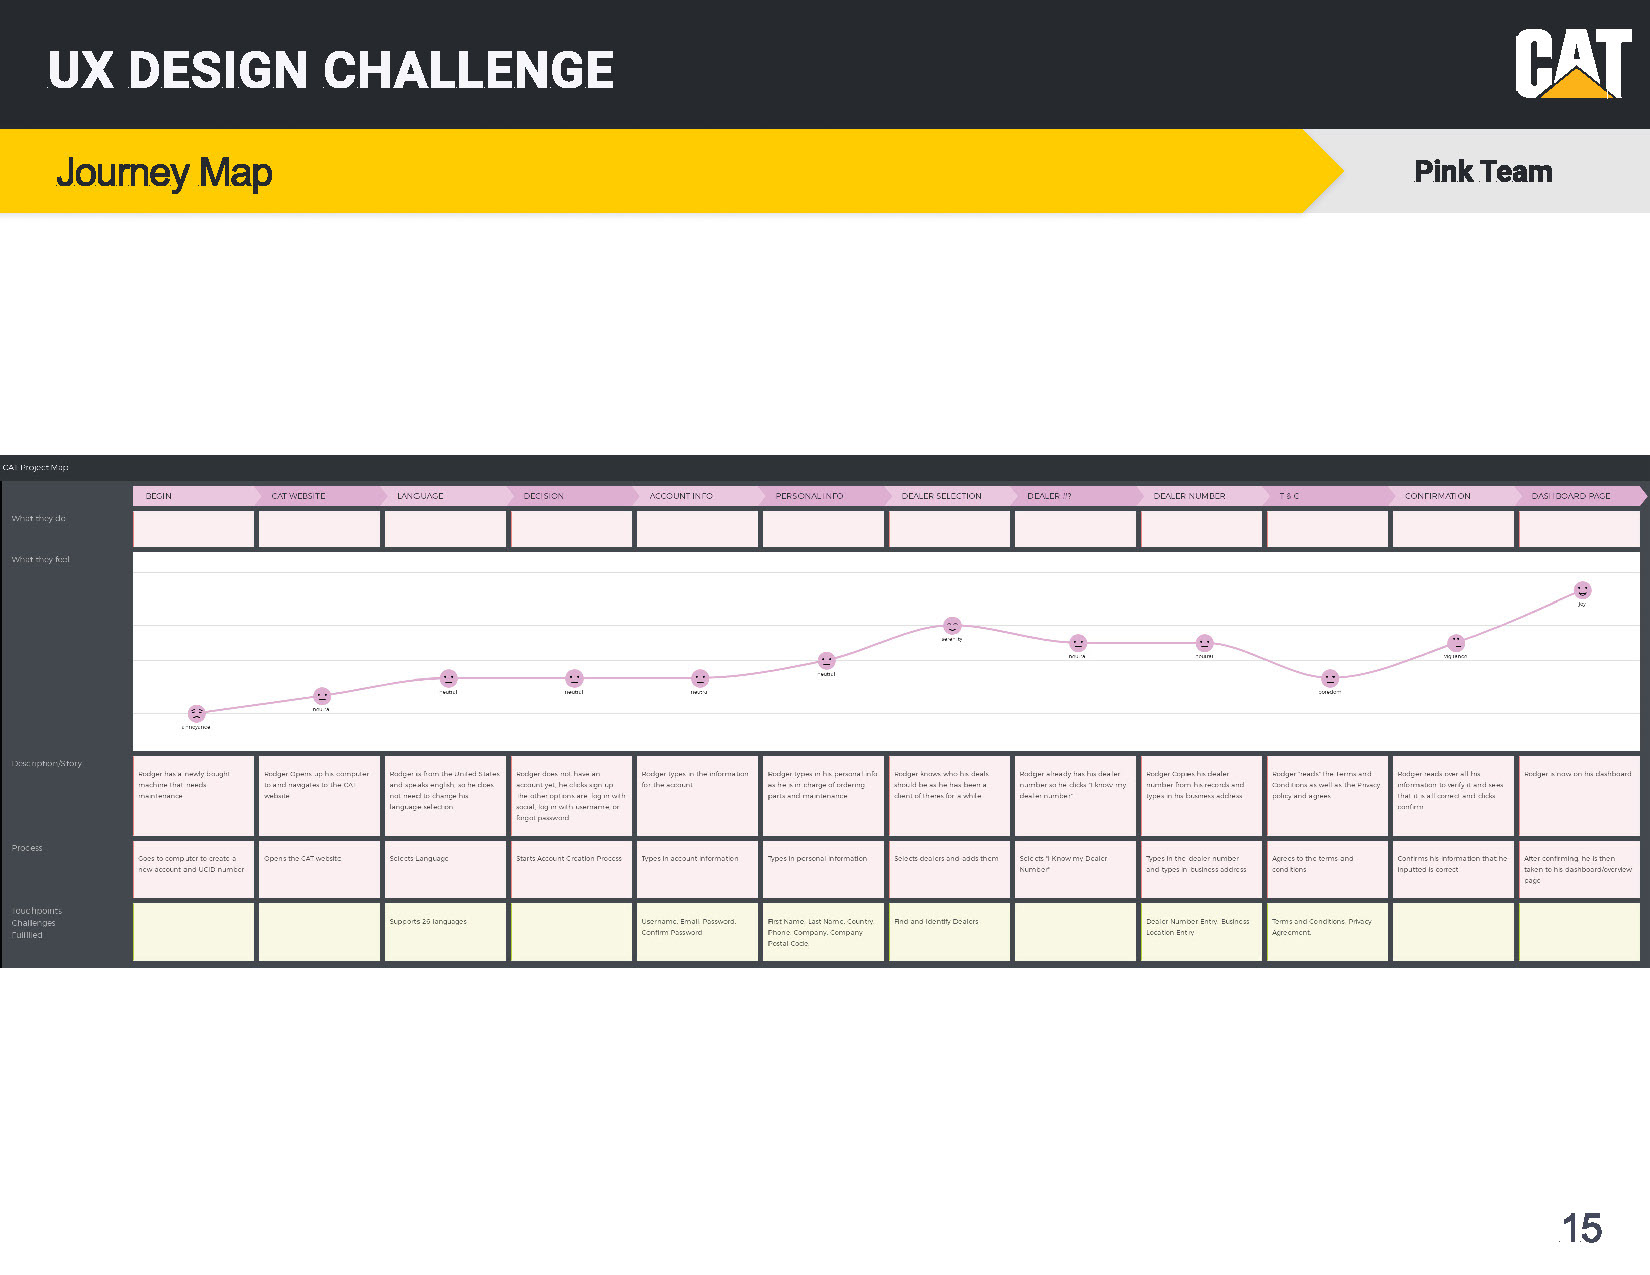Select the neutral emoji in LANGUAGE column
This screenshot has height=1275, width=1650.
click(x=449, y=678)
